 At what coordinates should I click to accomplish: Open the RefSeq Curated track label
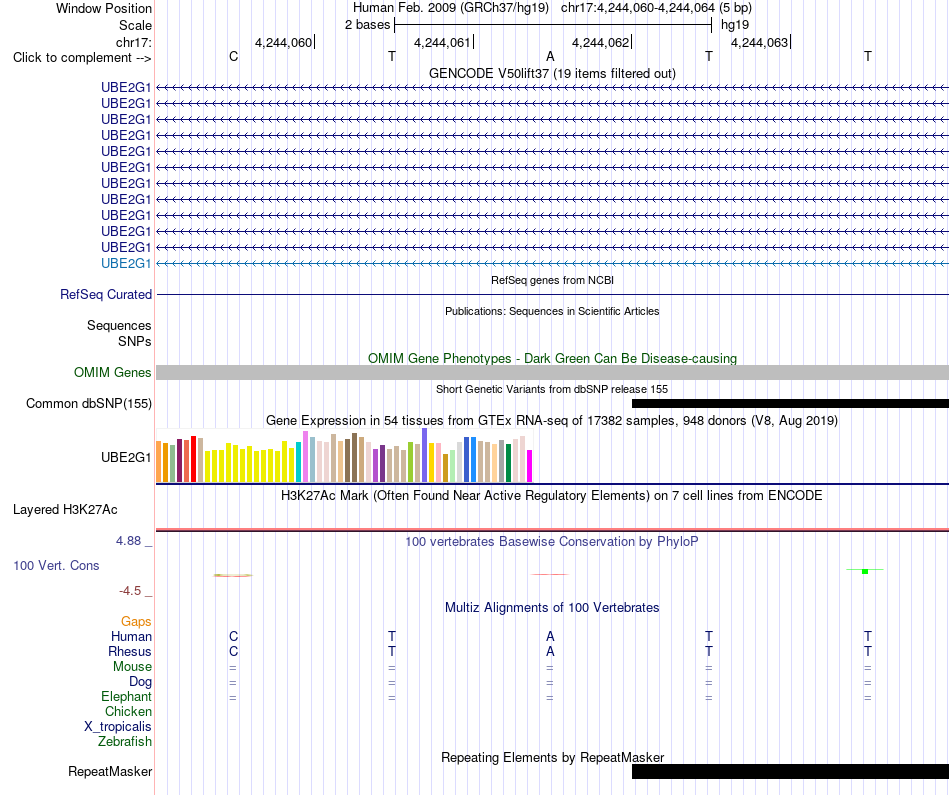click(x=106, y=294)
